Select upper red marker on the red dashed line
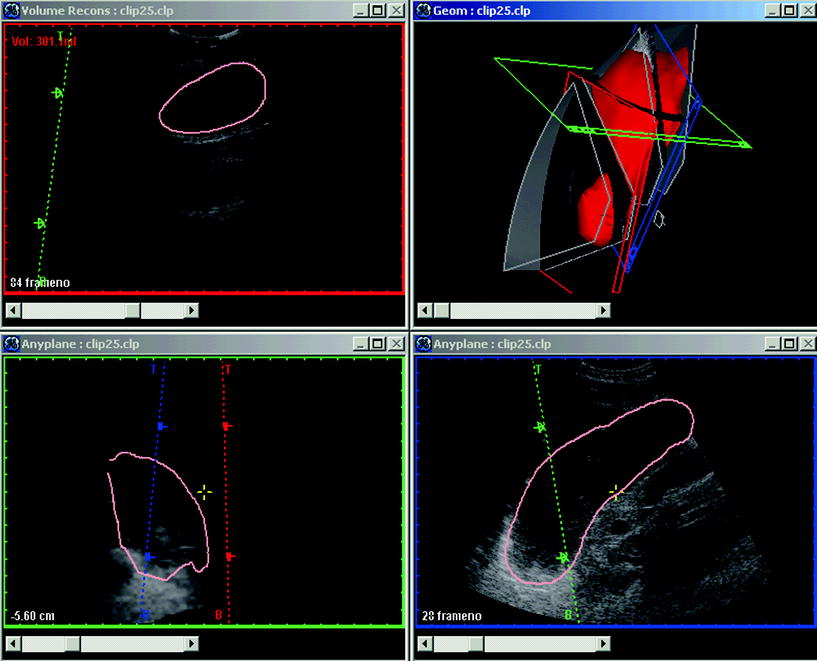The image size is (817, 661). 227,427
